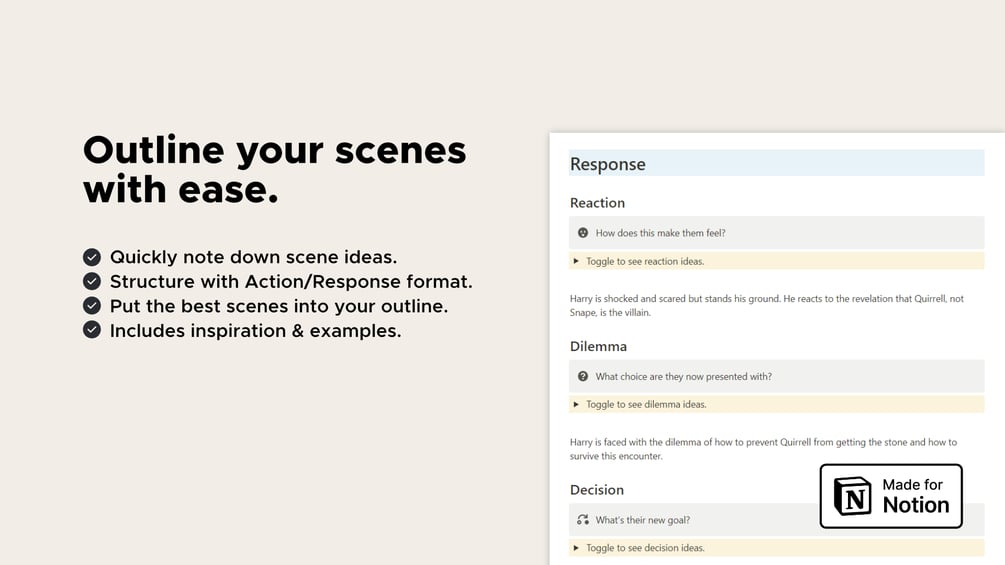
Task: Click the Decision subheading
Action: point(597,490)
